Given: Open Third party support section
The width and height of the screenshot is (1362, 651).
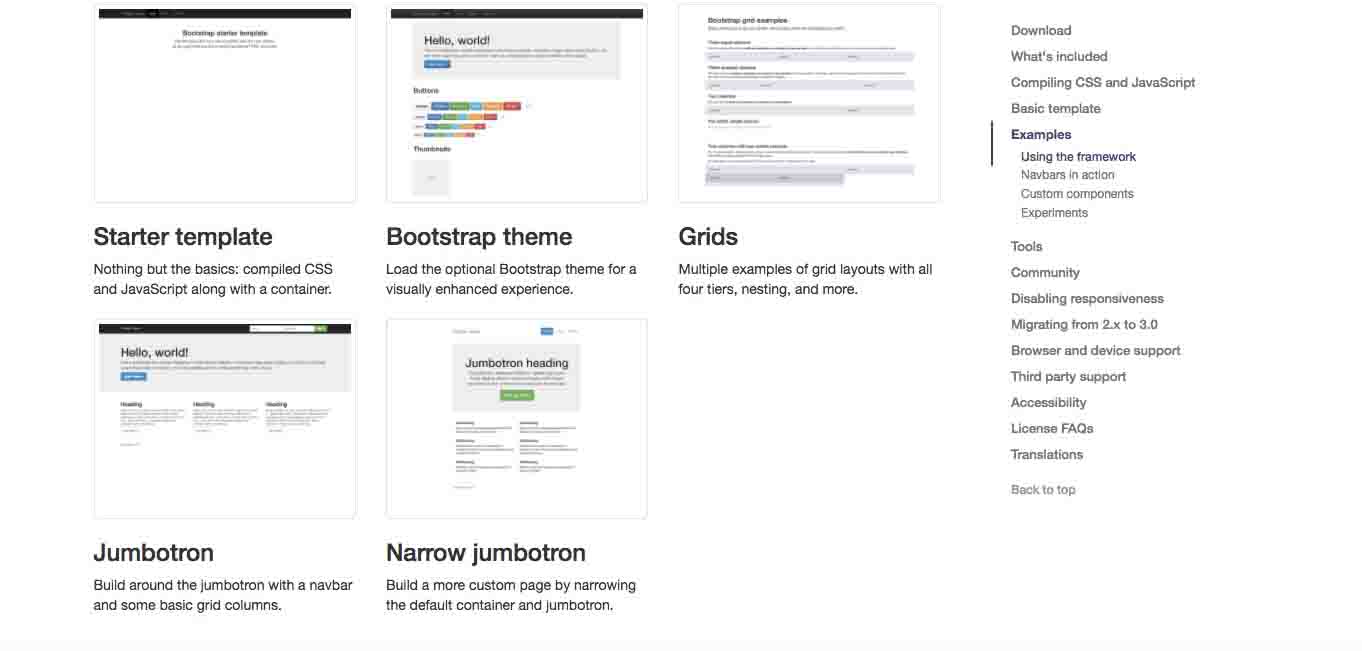Looking at the screenshot, I should pyautogui.click(x=1068, y=377).
